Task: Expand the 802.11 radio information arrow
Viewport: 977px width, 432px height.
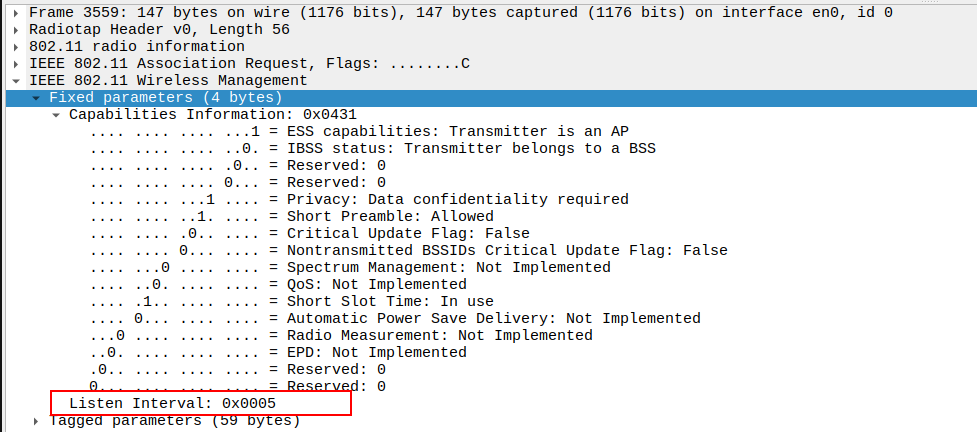Action: click(18, 47)
